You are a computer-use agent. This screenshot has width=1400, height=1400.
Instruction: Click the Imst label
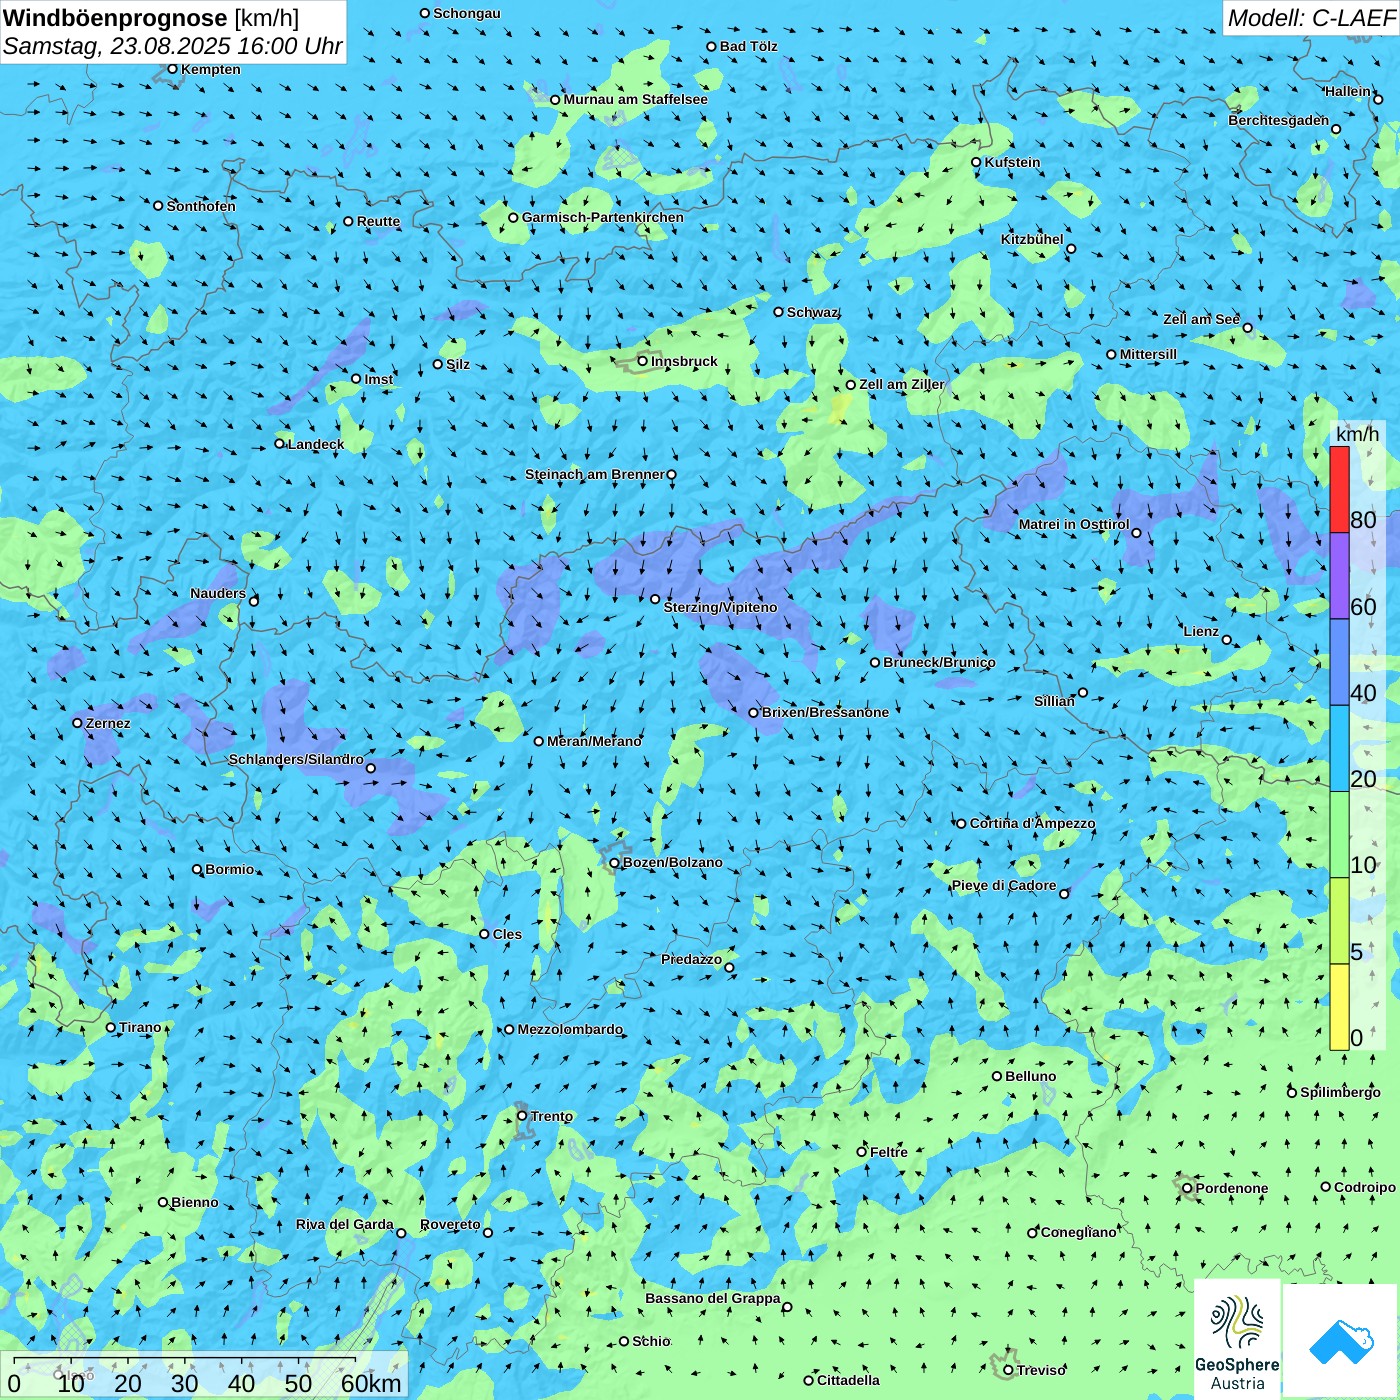pyautogui.click(x=378, y=379)
